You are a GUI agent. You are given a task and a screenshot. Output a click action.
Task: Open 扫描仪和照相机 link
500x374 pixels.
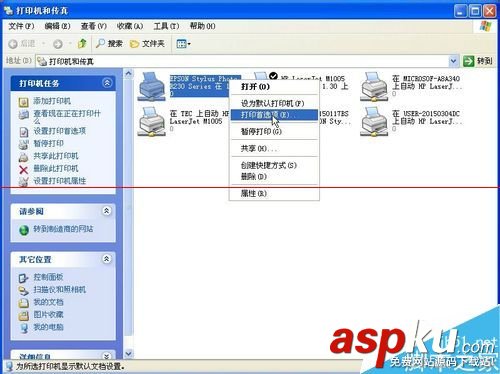click(x=59, y=289)
